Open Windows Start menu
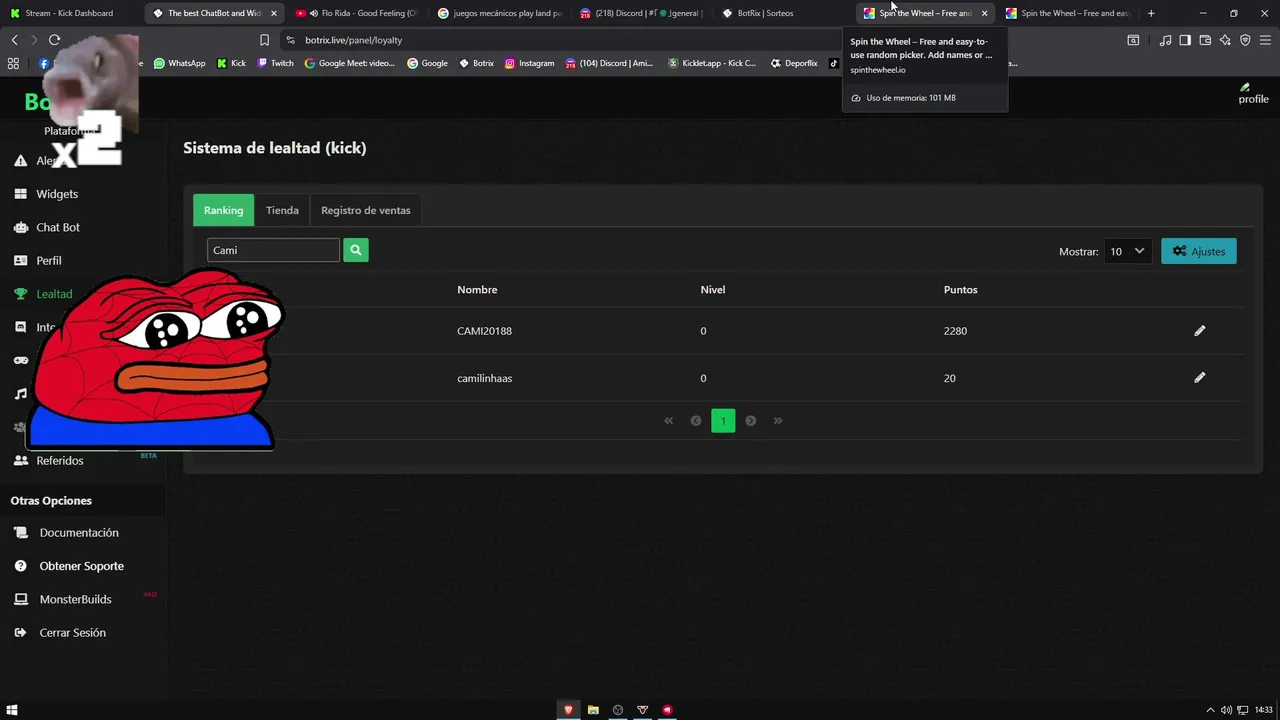The height and width of the screenshot is (720, 1280). pos(12,710)
